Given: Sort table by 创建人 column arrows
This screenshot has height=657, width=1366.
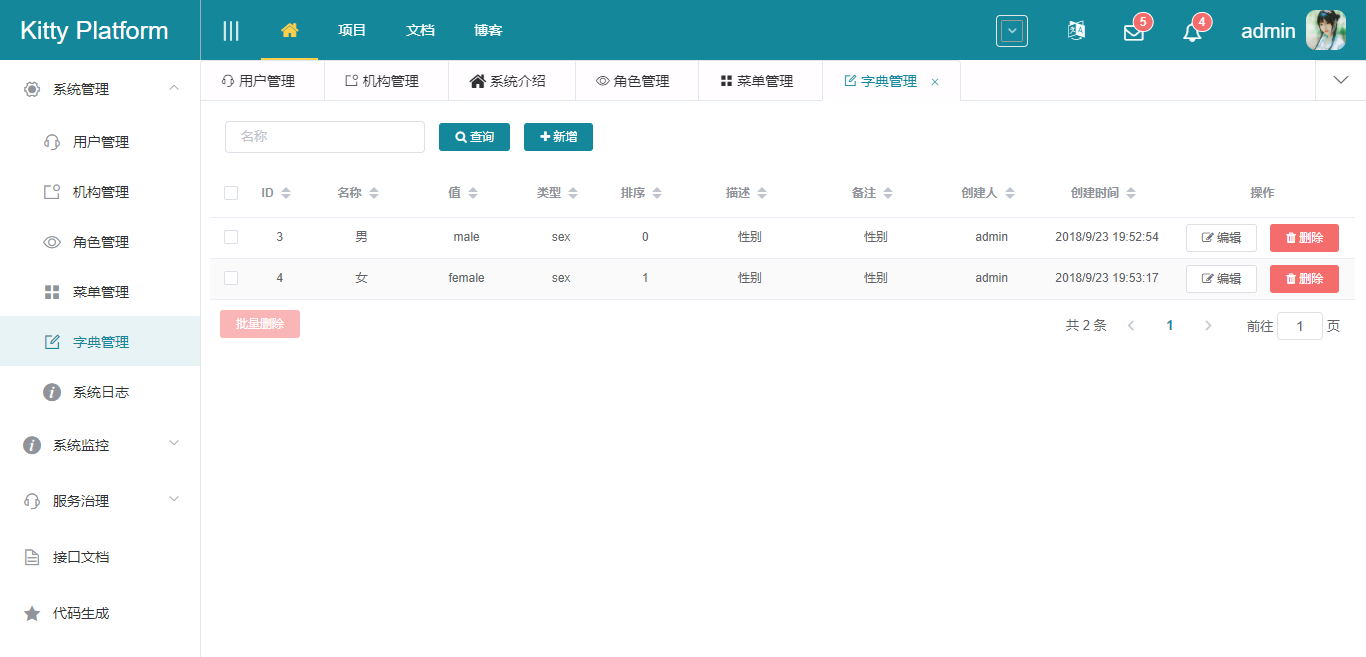Looking at the screenshot, I should 1010,193.
